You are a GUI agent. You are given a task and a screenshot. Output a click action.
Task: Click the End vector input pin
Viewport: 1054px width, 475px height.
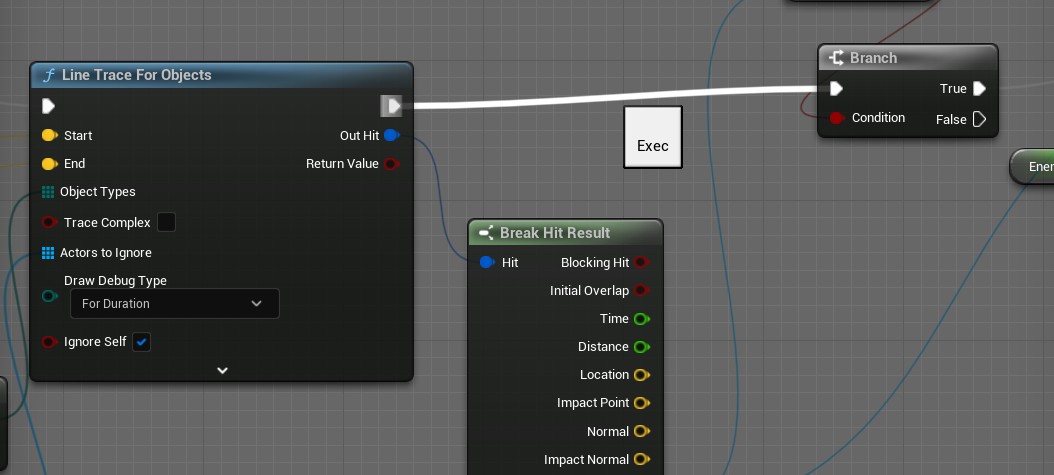49,163
